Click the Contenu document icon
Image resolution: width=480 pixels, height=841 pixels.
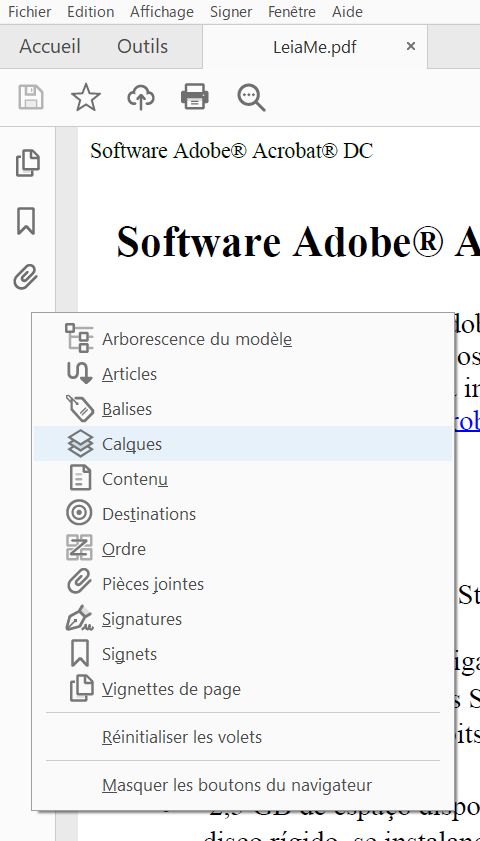click(80, 478)
